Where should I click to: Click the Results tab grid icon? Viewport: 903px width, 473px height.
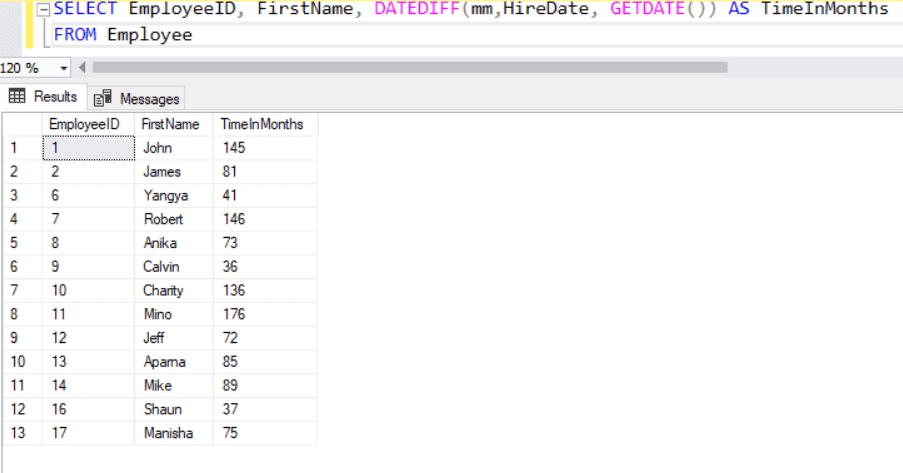click(x=16, y=97)
